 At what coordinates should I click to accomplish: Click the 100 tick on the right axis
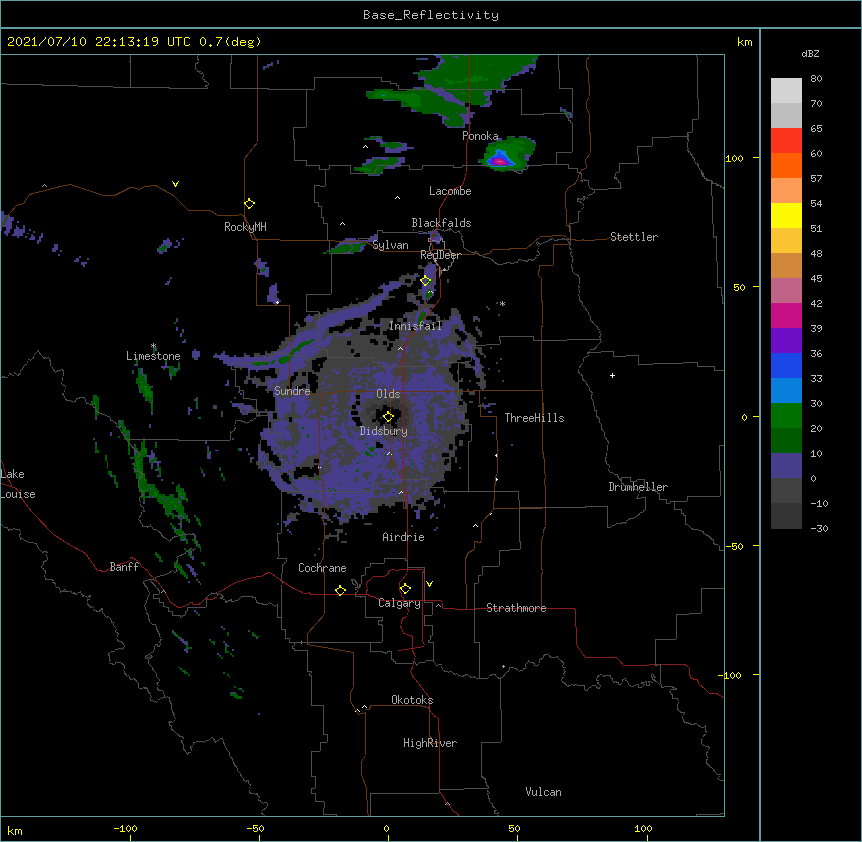[x=734, y=158]
